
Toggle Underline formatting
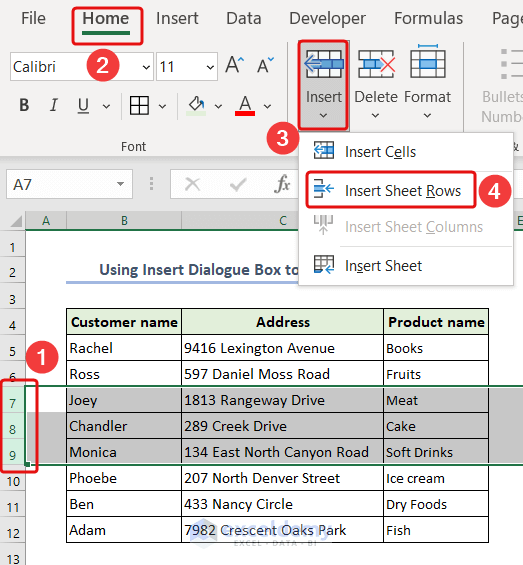[x=83, y=105]
